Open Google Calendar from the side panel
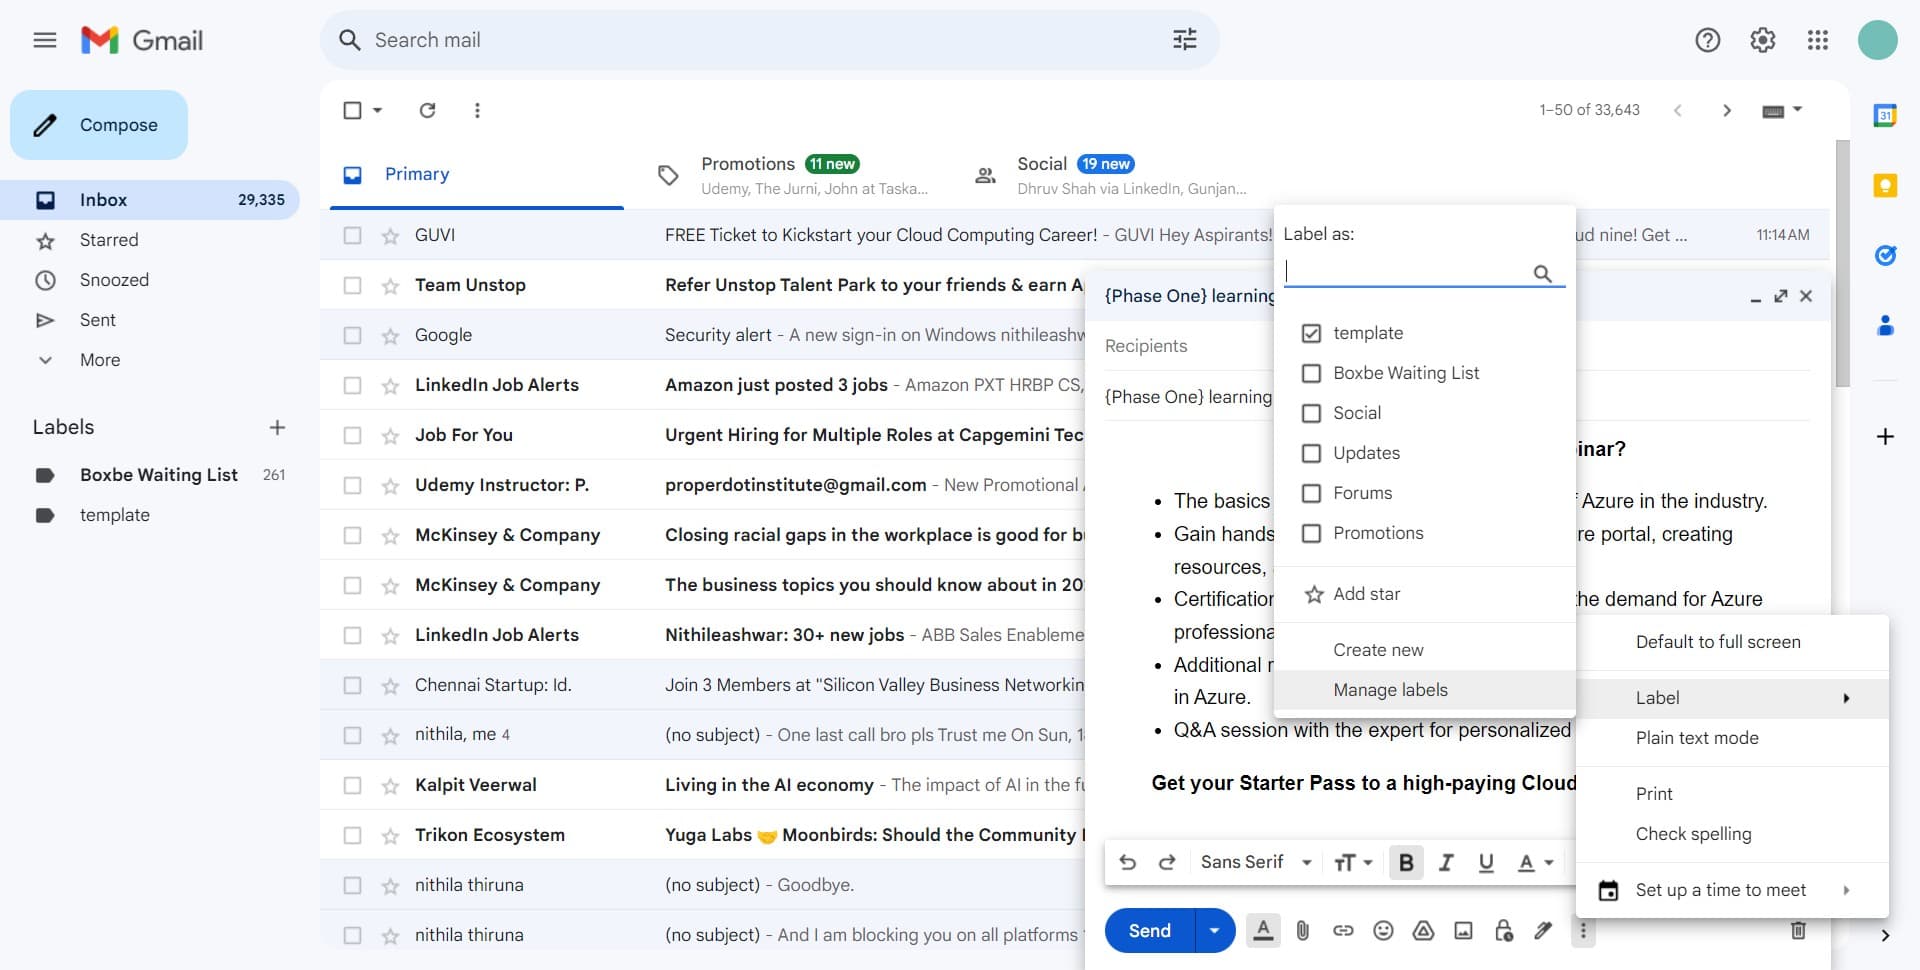Viewport: 1920px width, 970px height. pyautogui.click(x=1884, y=115)
